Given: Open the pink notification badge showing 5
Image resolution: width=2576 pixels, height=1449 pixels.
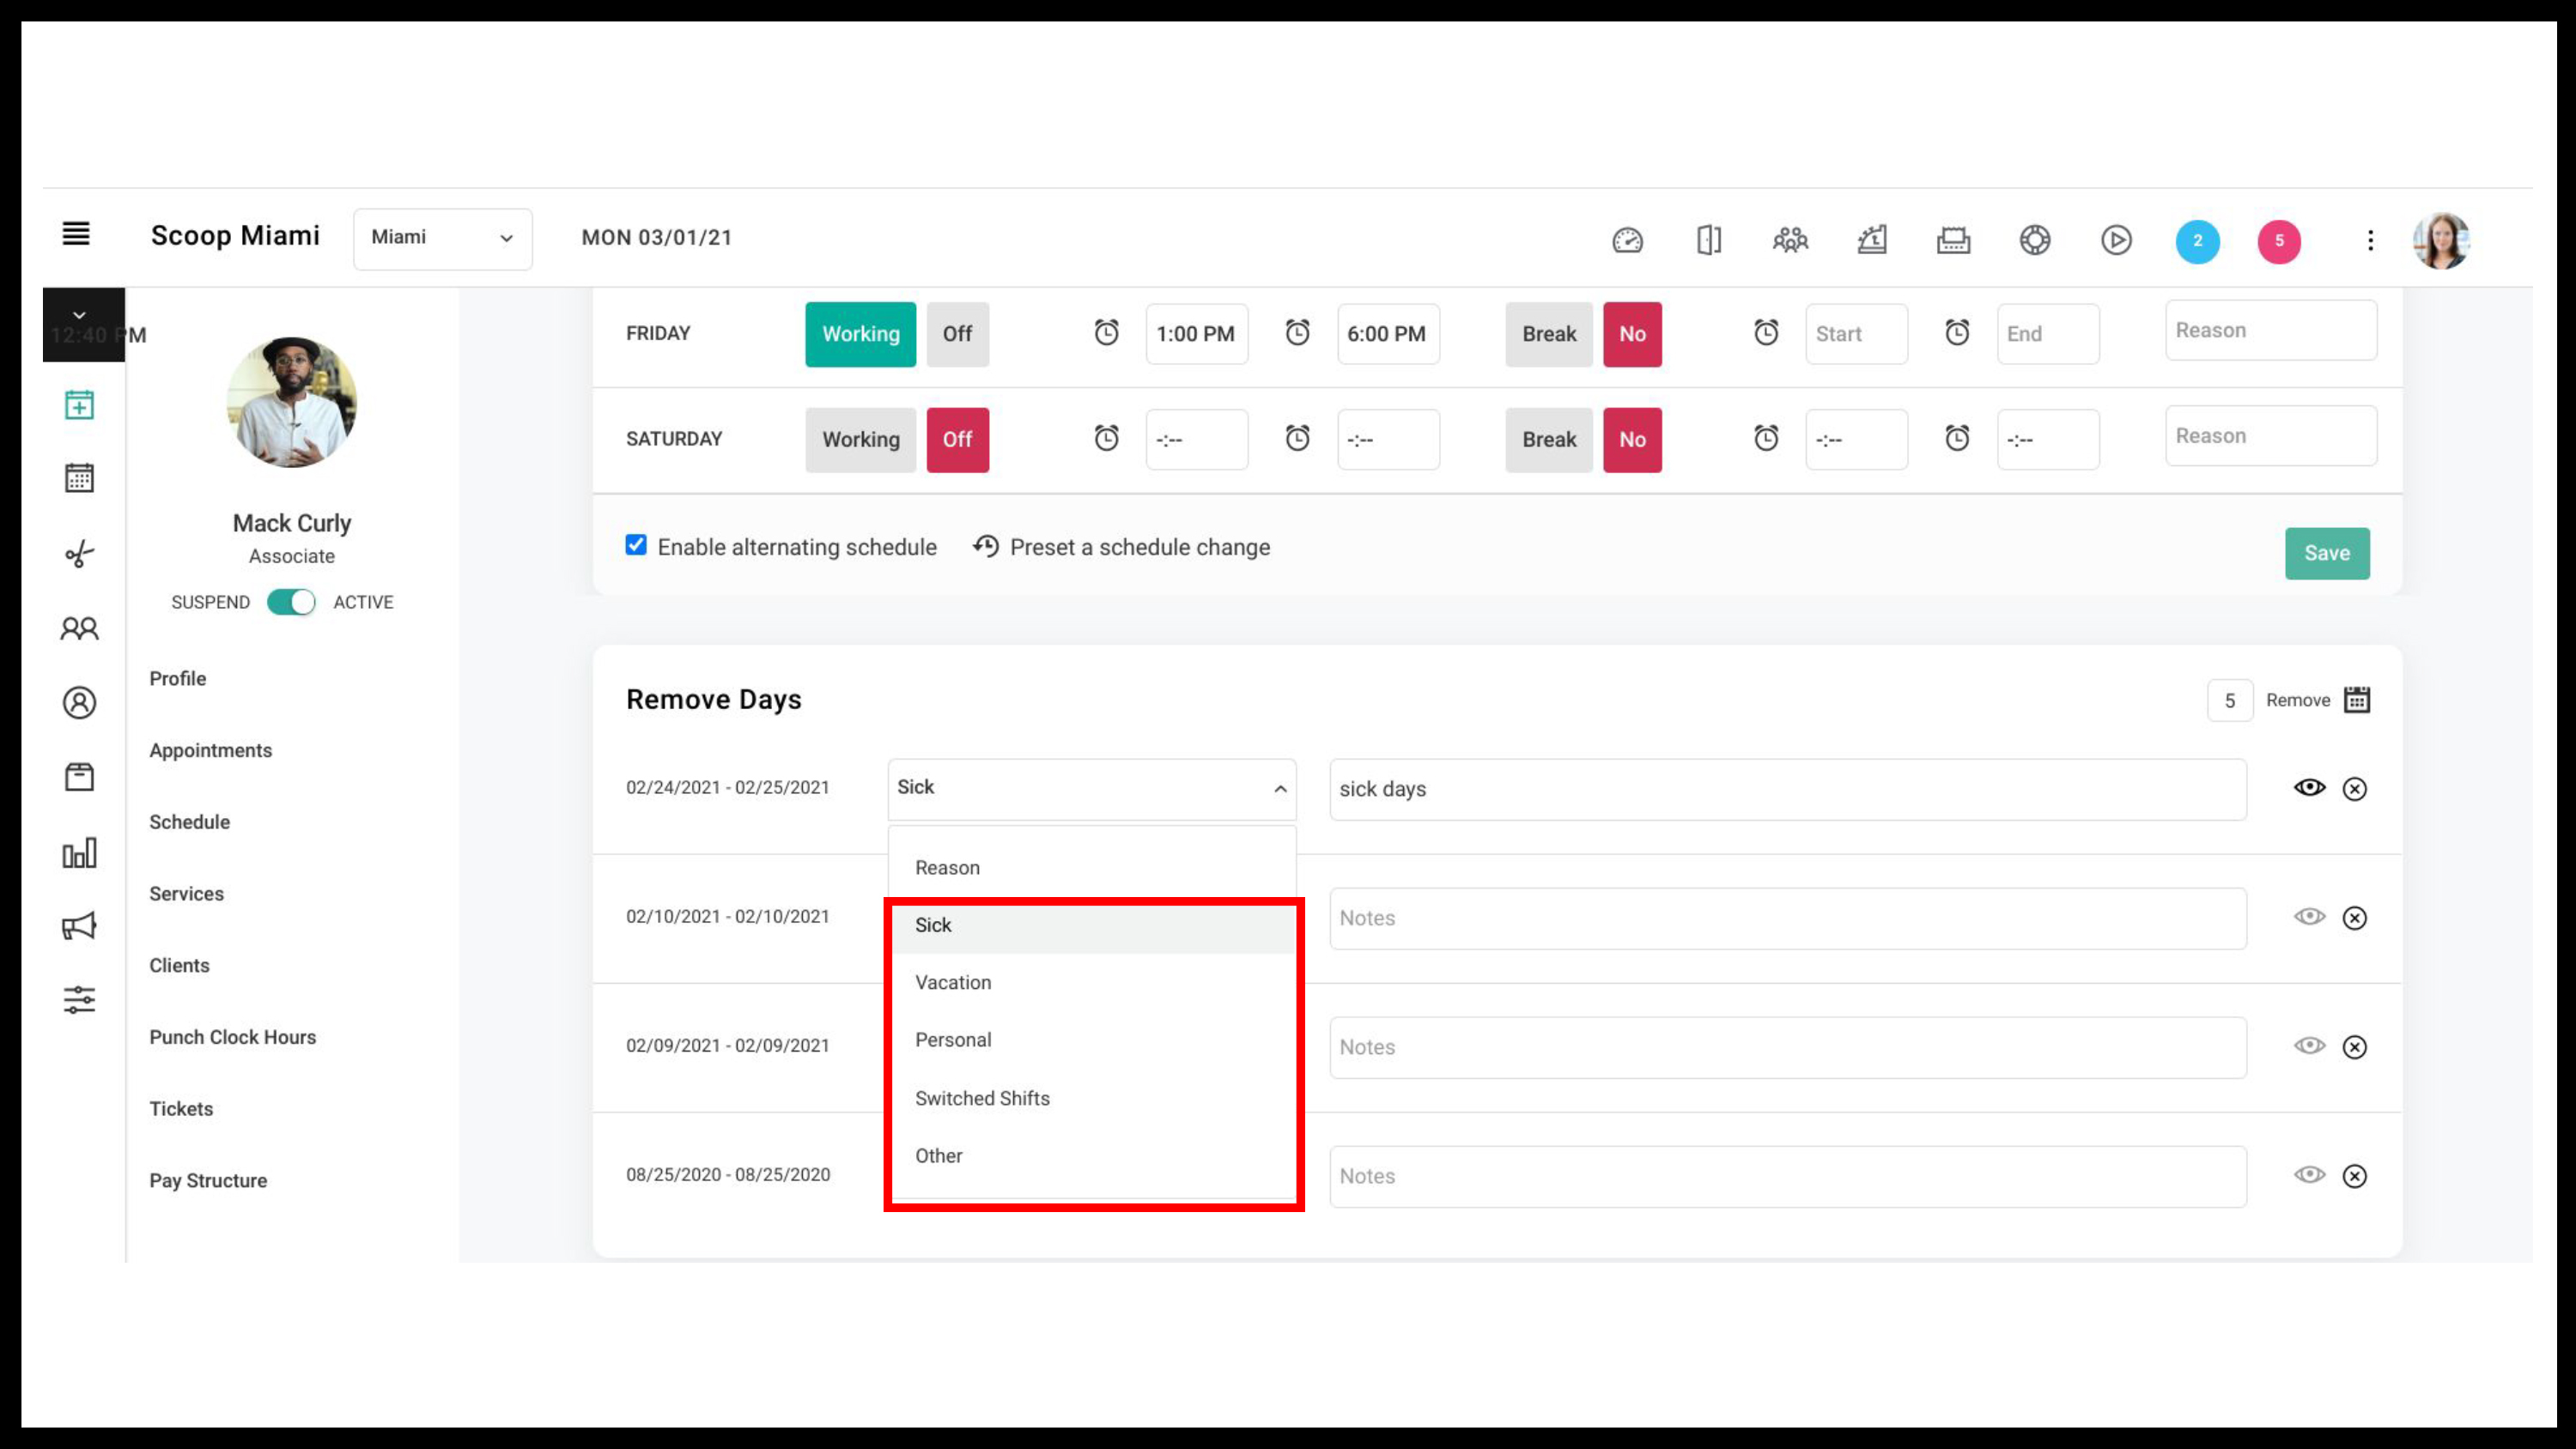Looking at the screenshot, I should click(x=2279, y=241).
